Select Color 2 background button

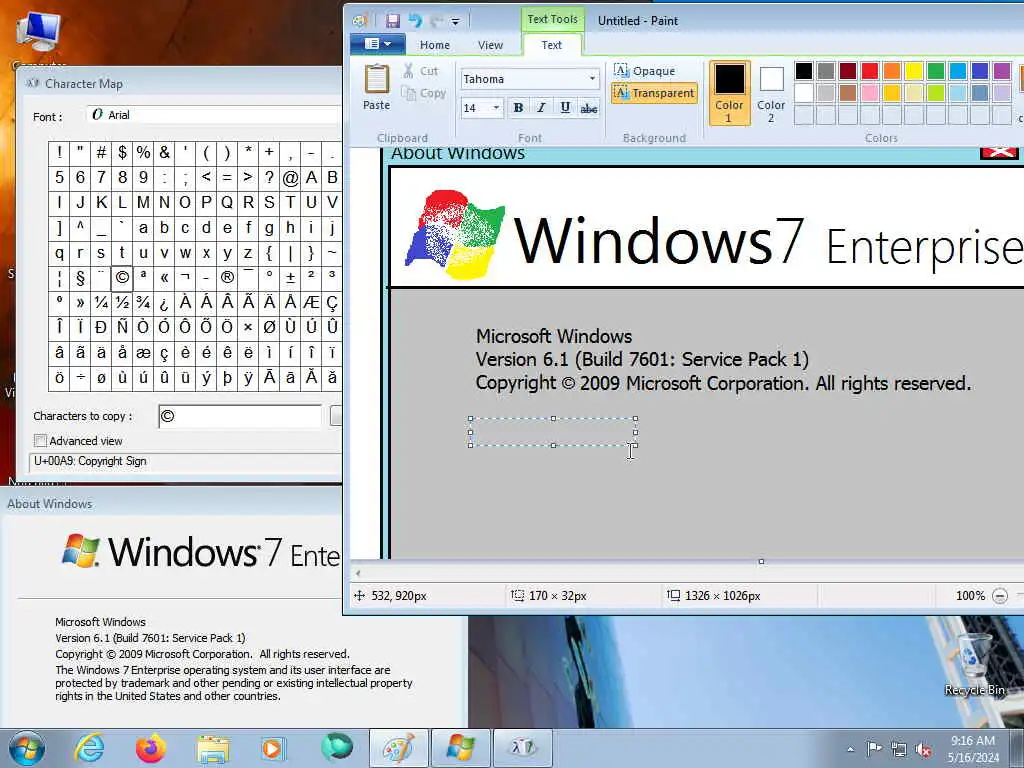point(771,93)
